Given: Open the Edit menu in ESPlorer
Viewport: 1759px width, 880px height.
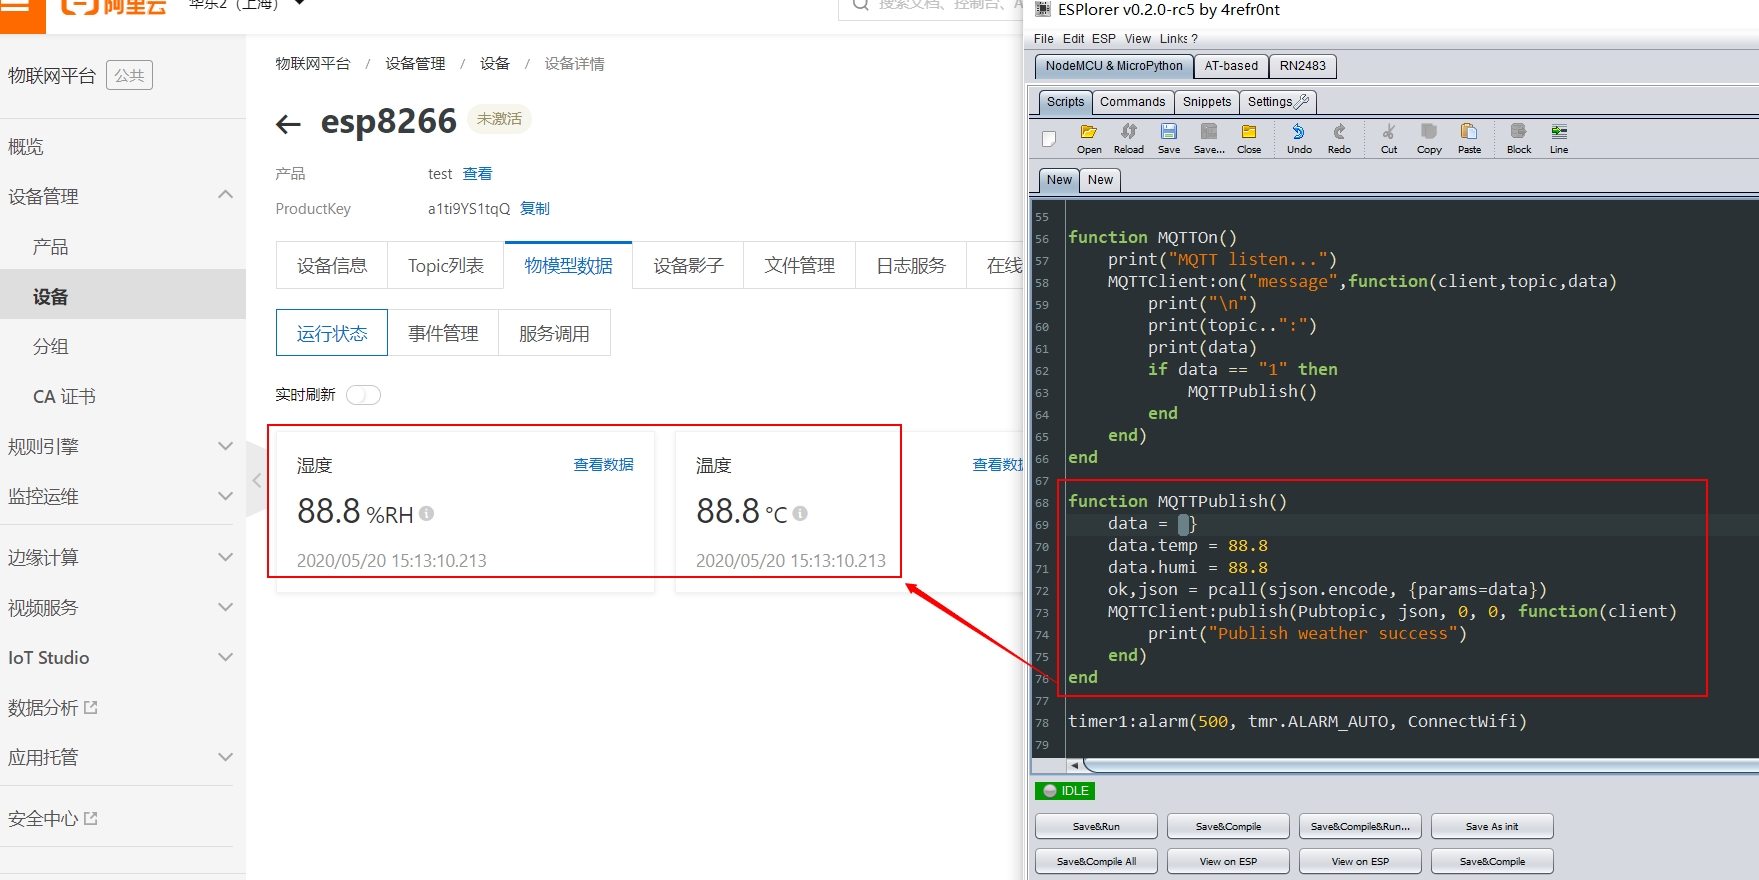Looking at the screenshot, I should tap(1074, 39).
